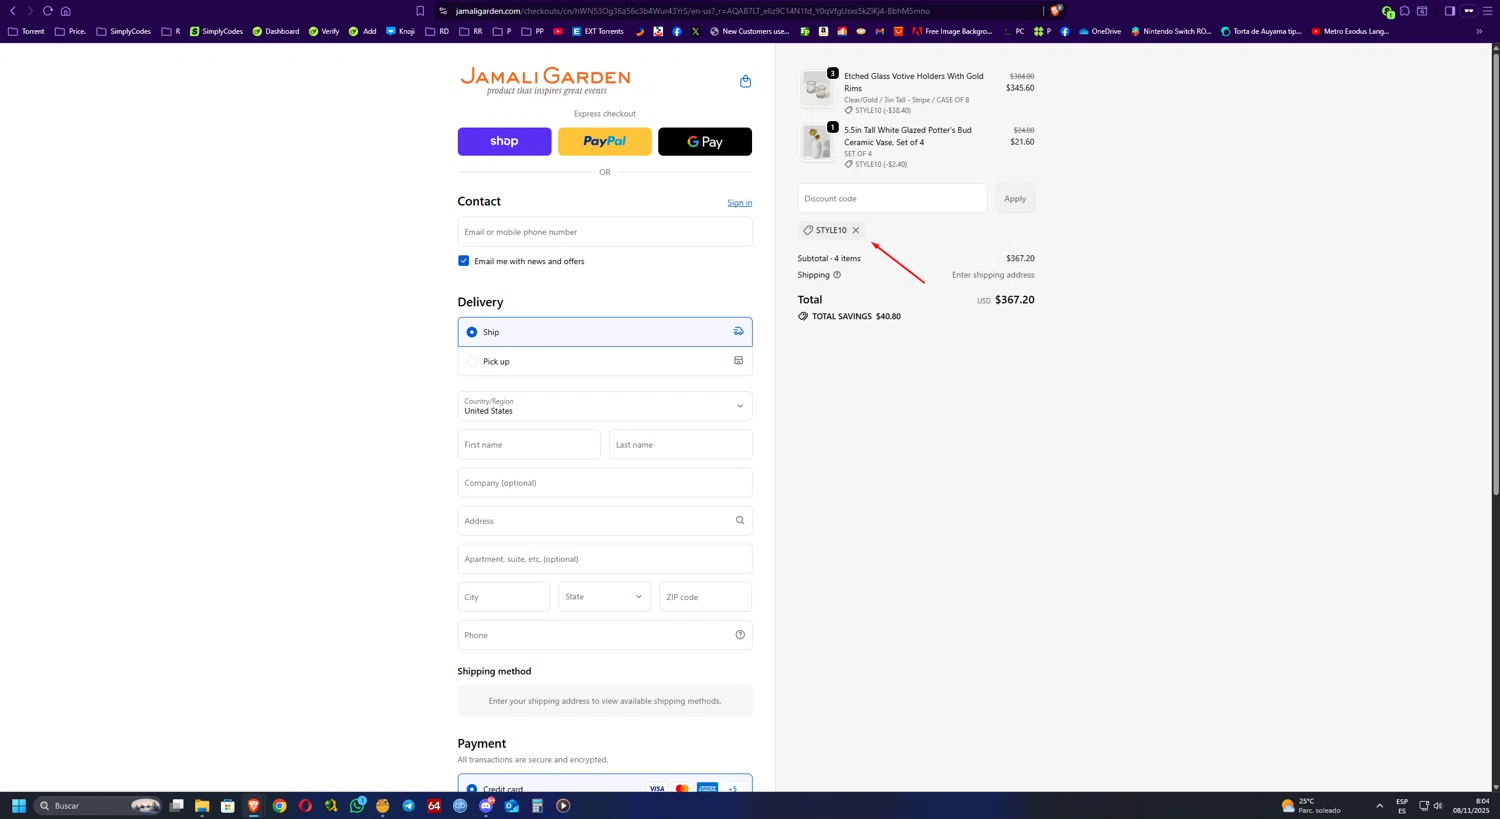
Task: Open the shopping bag cart icon
Action: [x=745, y=81]
